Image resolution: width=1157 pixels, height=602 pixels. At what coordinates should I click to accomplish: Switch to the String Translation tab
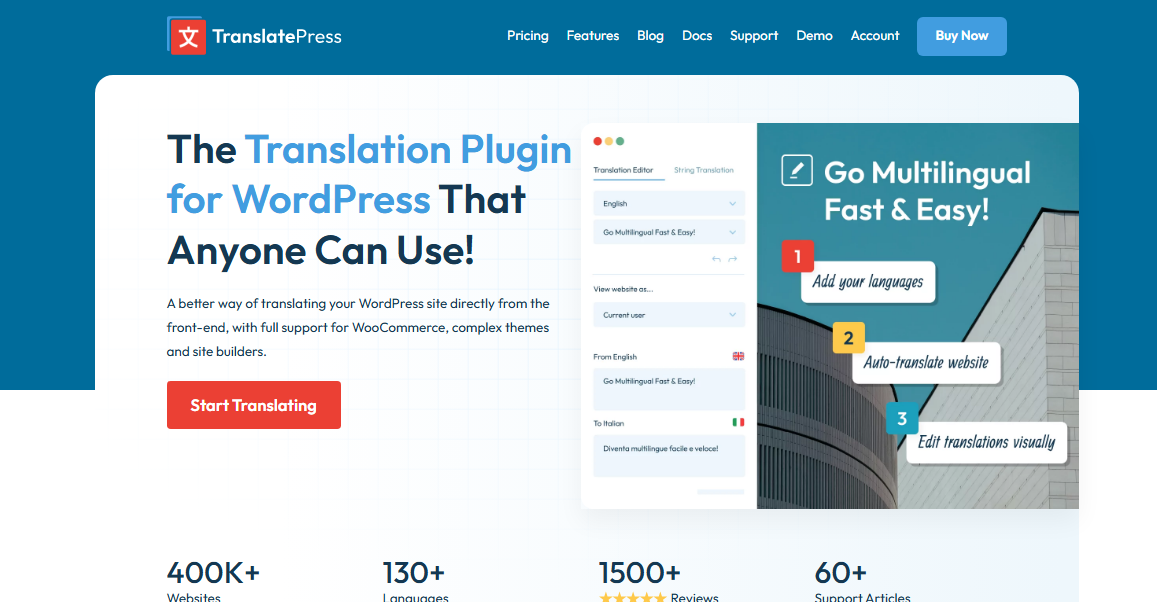(704, 170)
